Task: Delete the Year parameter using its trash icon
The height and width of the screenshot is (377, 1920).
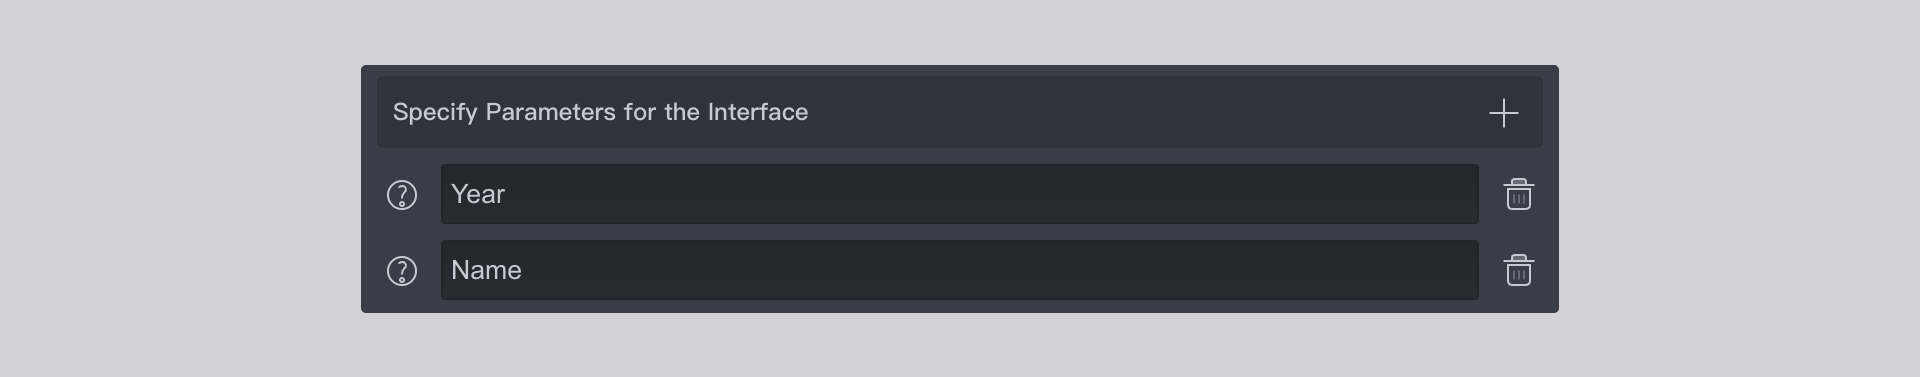Action: pos(1518,194)
